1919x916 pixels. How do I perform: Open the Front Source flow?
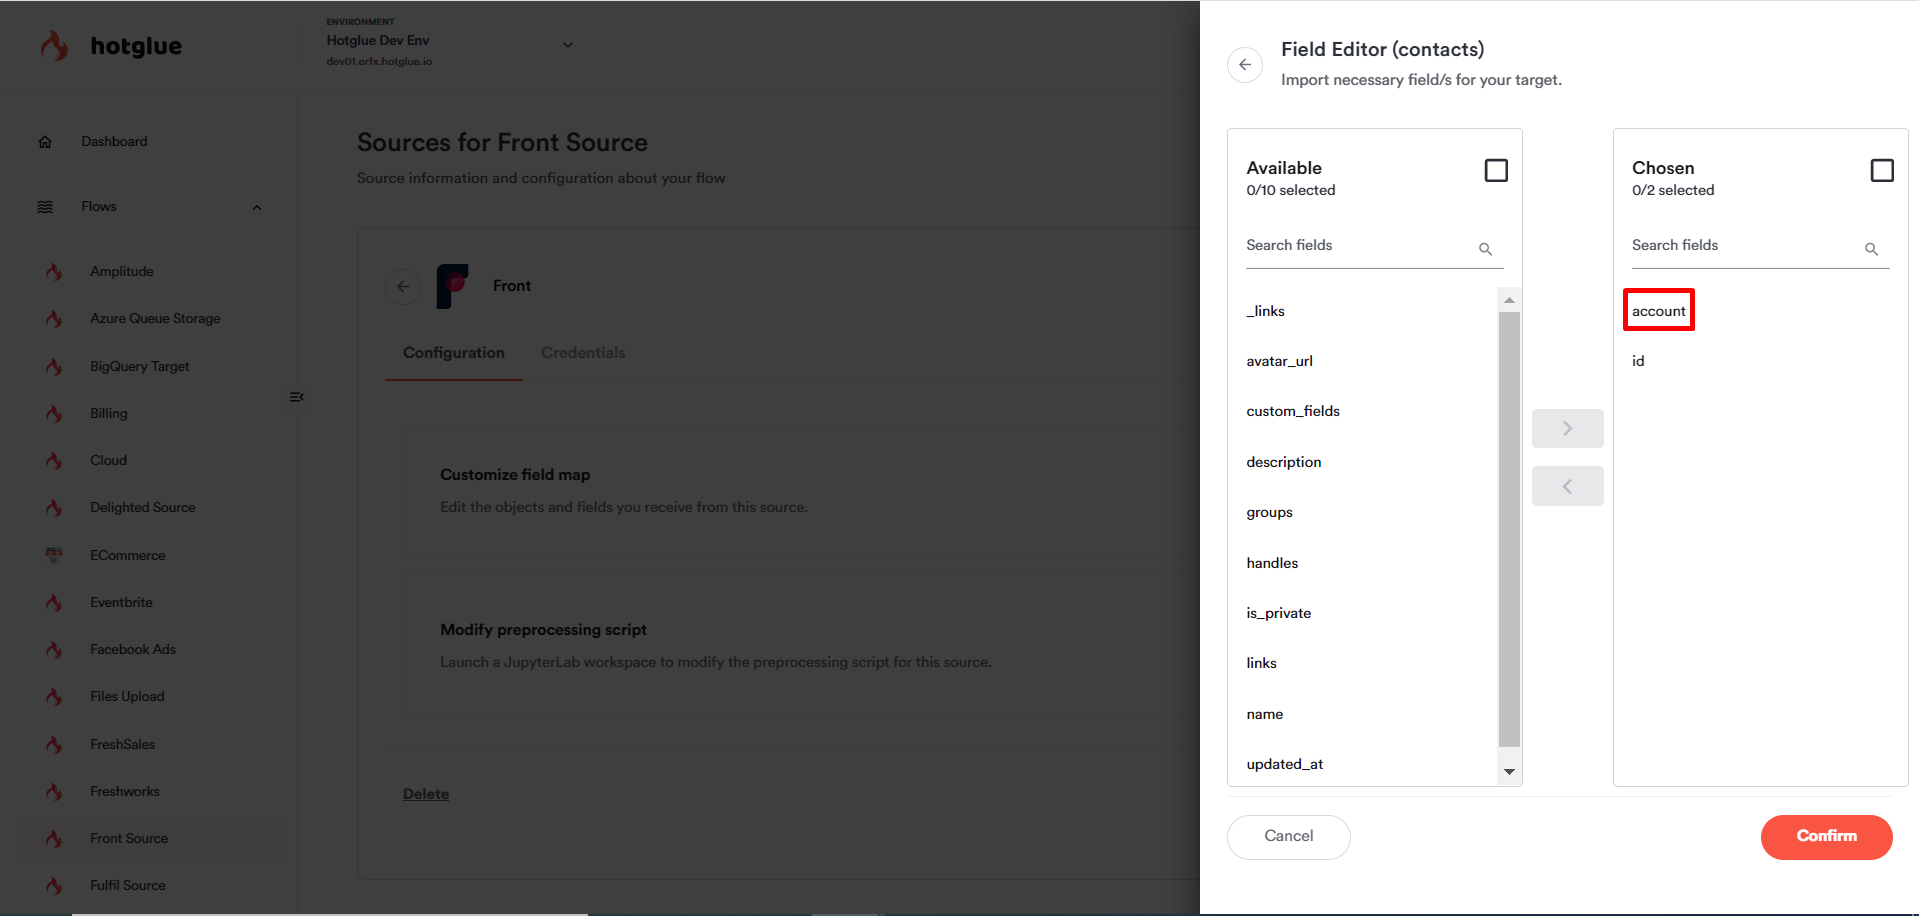(129, 839)
